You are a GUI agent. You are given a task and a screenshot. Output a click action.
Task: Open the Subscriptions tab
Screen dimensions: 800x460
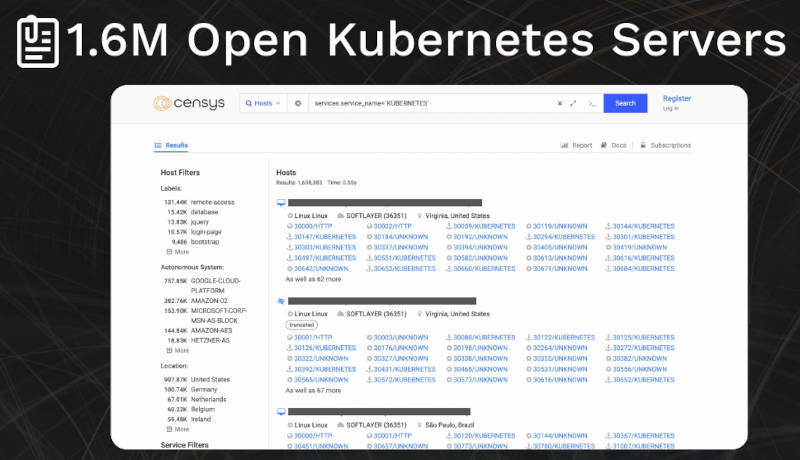coord(665,145)
